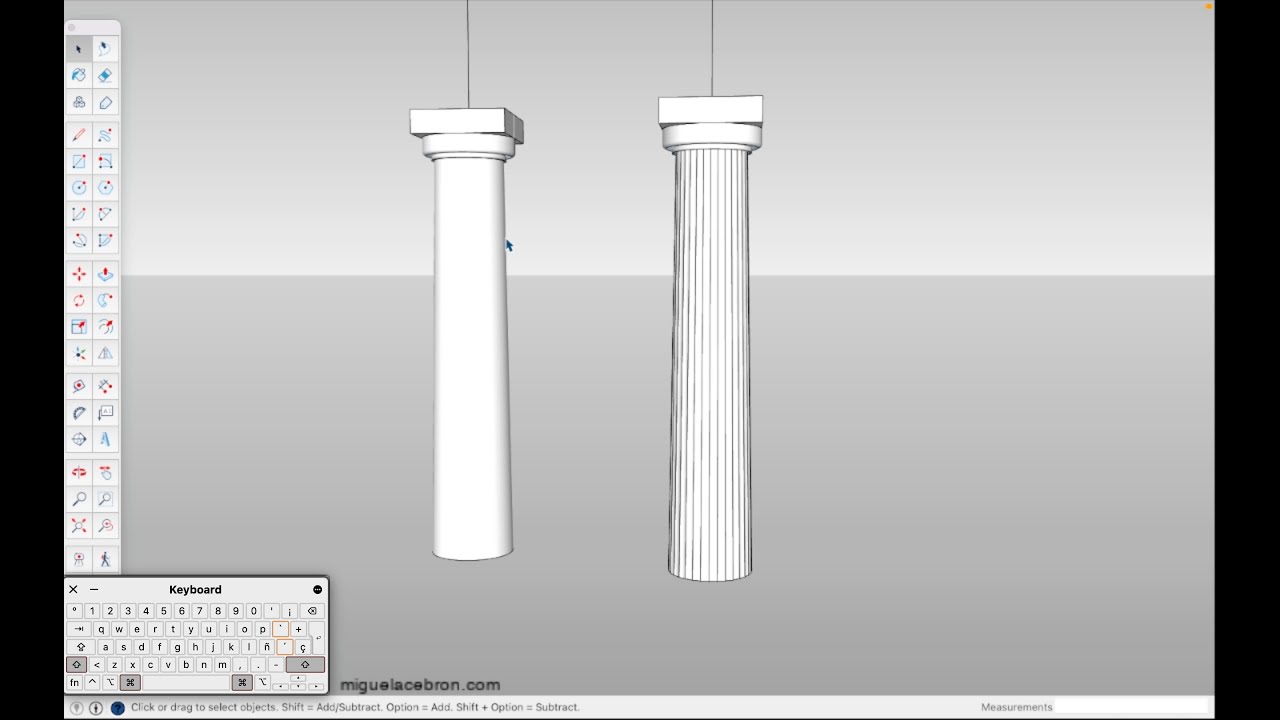Toggle the left Command key on keyboard viewer
The height and width of the screenshot is (720, 1280).
[129, 683]
